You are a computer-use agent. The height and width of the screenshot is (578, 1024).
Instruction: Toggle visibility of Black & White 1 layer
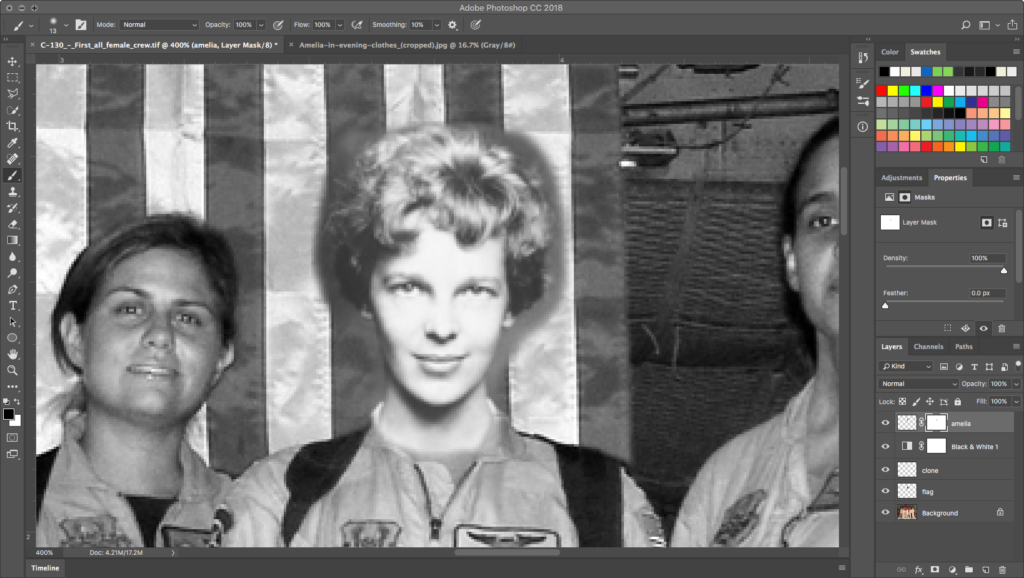[x=885, y=446]
